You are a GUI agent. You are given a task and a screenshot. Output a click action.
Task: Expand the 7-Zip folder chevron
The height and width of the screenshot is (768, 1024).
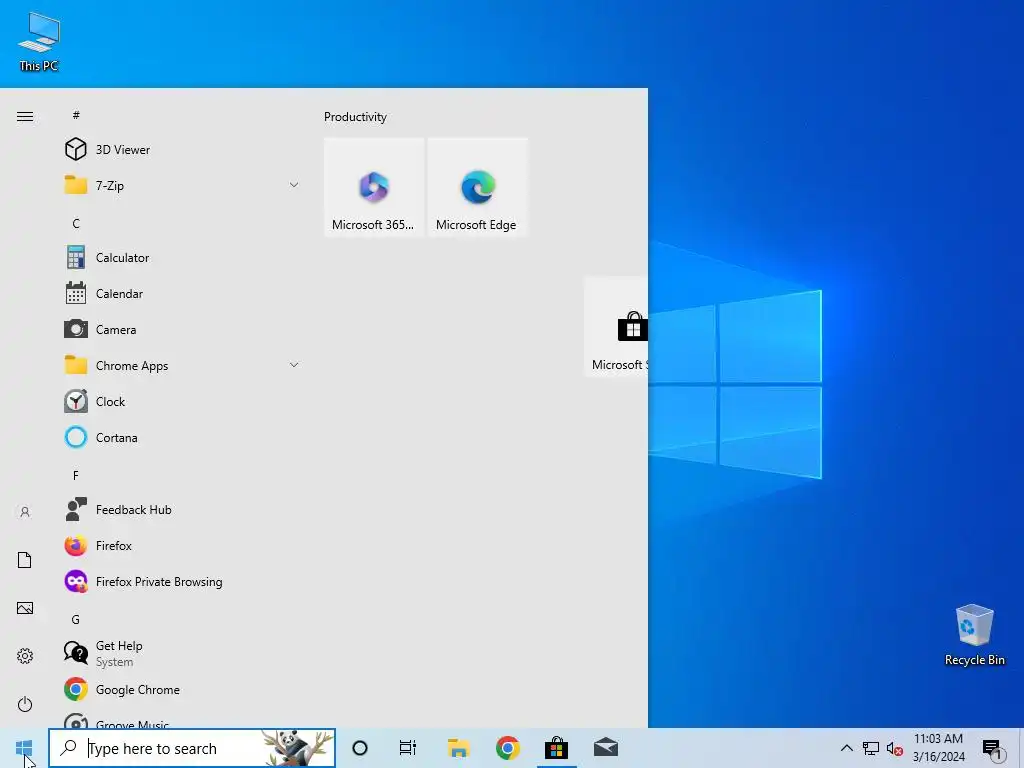294,185
